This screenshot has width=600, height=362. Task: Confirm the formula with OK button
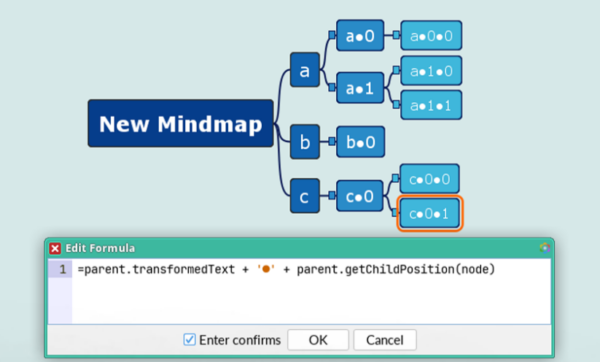pos(318,340)
